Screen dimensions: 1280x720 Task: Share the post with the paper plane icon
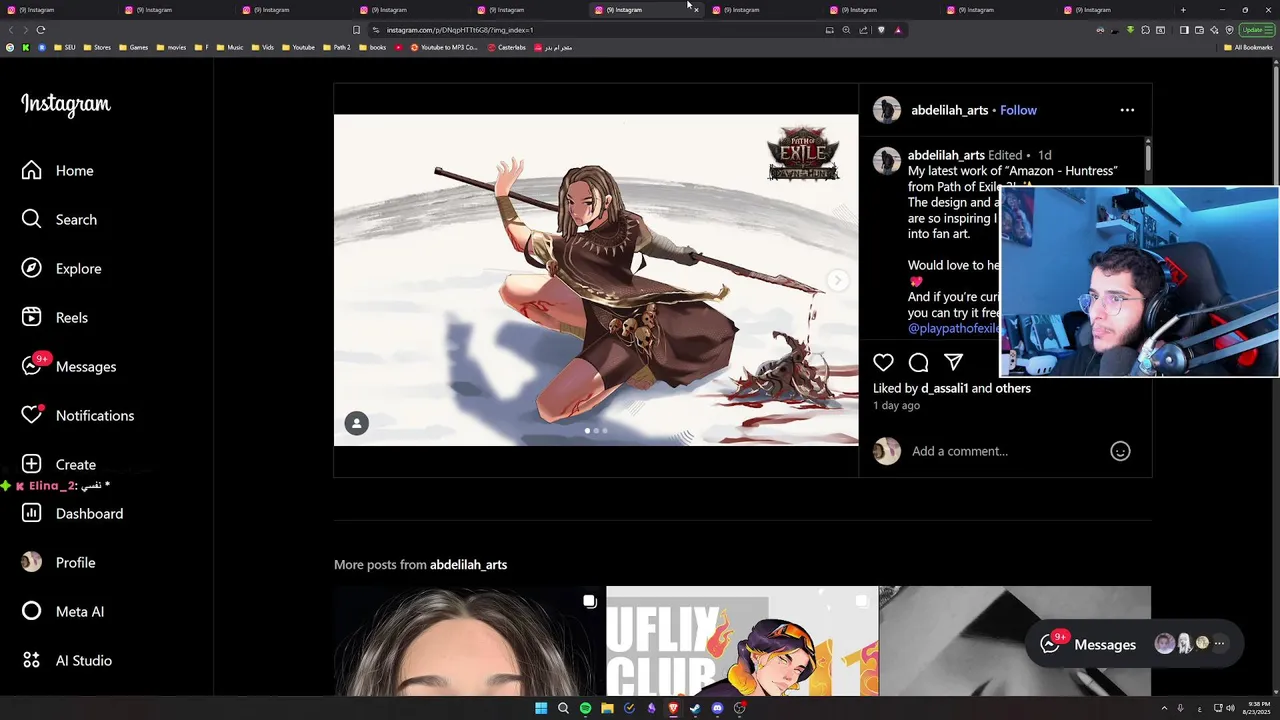(953, 363)
